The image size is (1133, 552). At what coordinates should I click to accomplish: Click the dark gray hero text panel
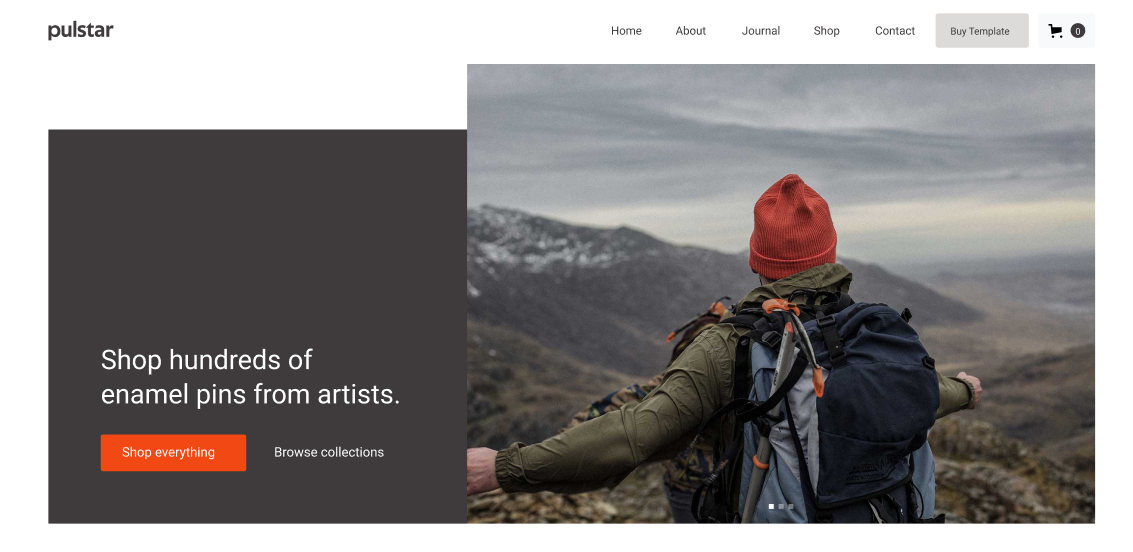[x=257, y=327]
